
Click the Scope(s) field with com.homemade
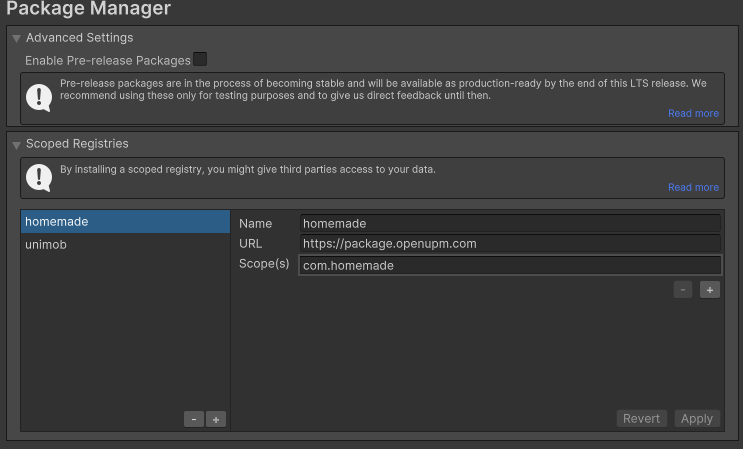pyautogui.click(x=509, y=266)
